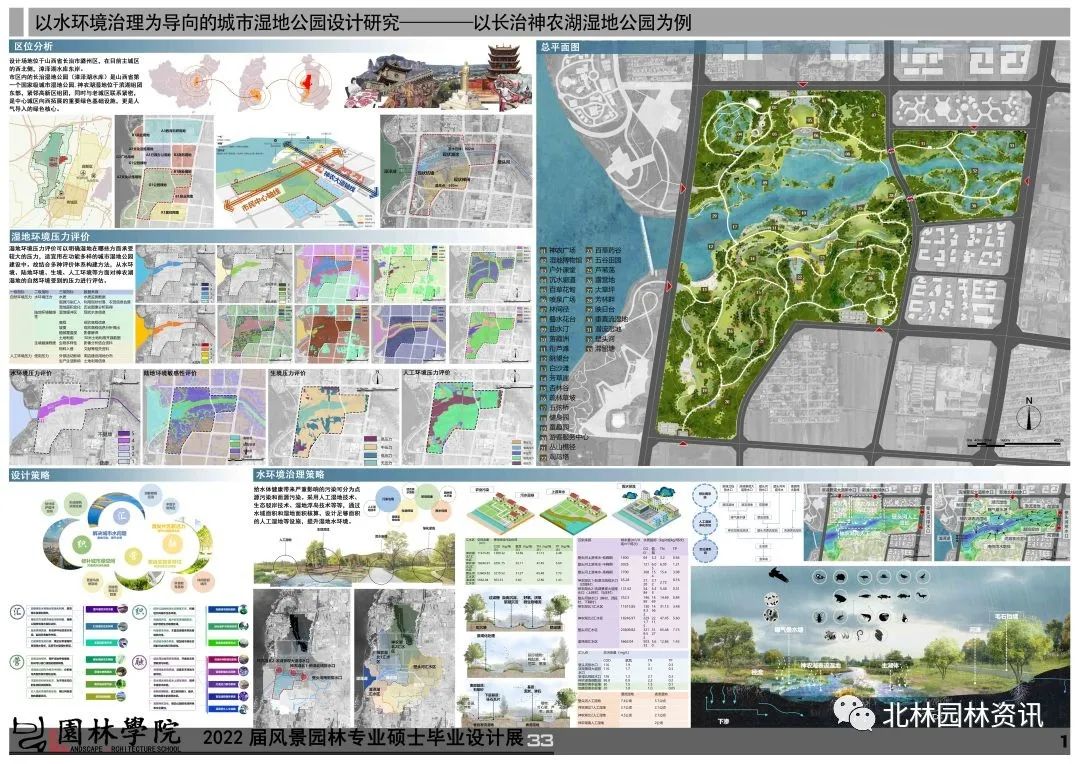
Task: Open the 湿地环境压力评价 section heading
Action: pos(50,236)
